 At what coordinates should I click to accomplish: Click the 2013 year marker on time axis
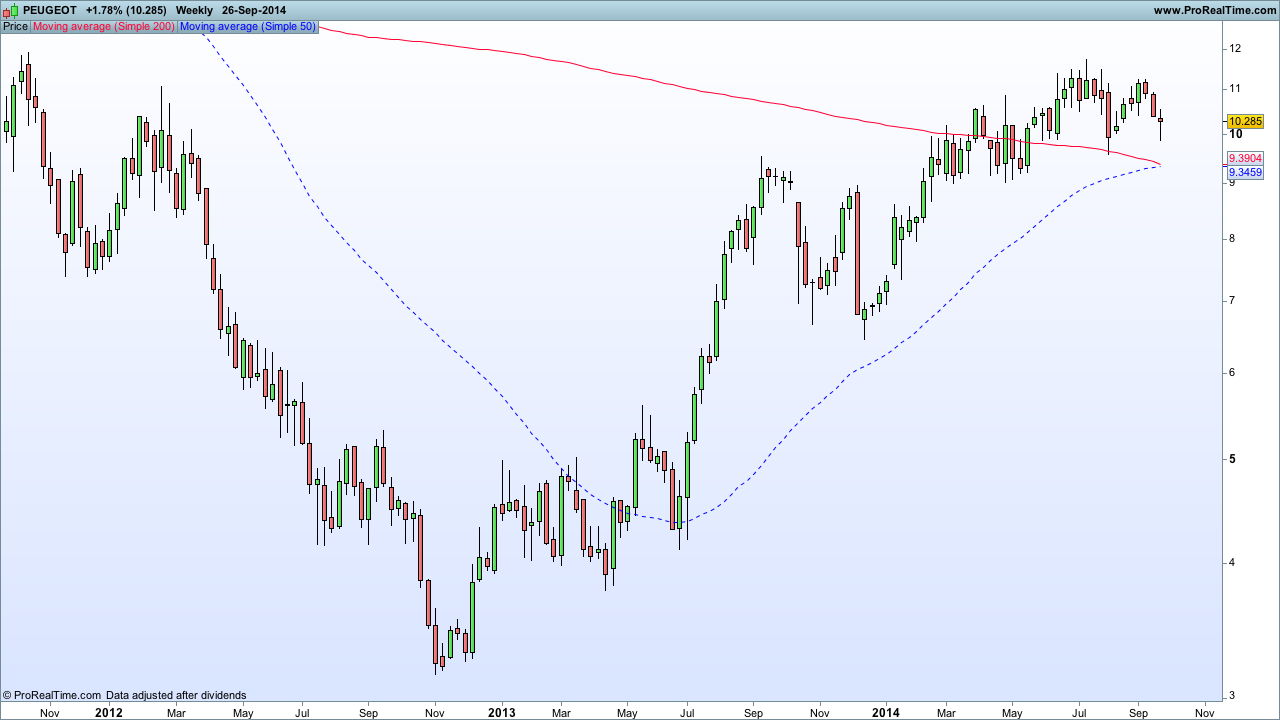coord(501,713)
